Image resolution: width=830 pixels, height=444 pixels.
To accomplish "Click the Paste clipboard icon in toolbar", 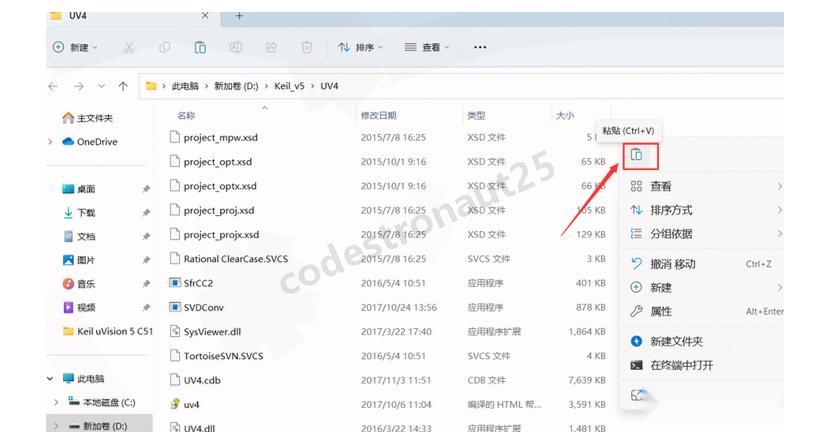I will (200, 48).
